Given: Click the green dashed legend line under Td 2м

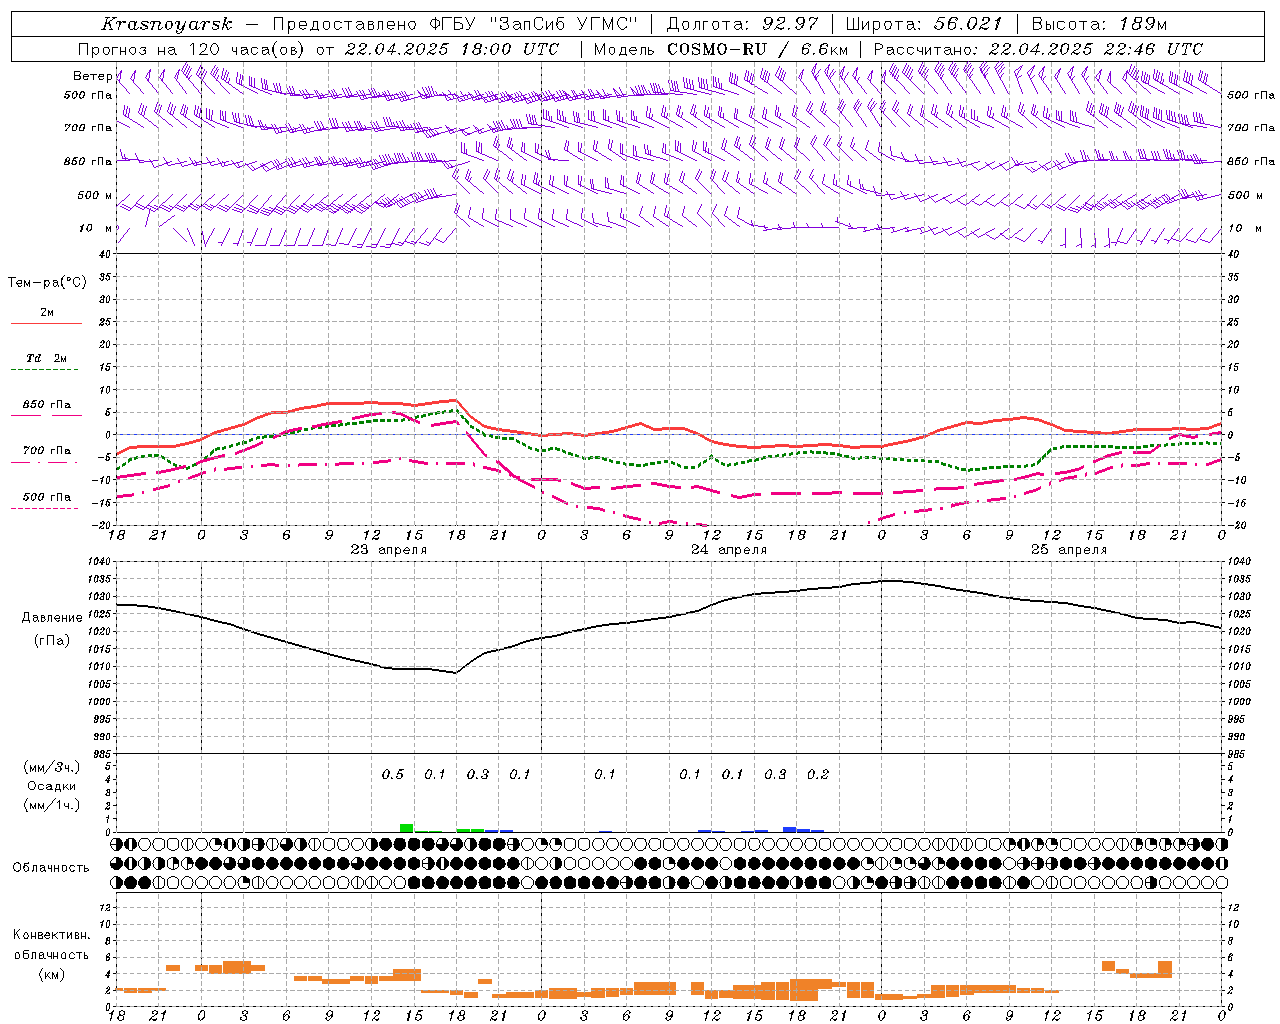Looking at the screenshot, I should coord(46,370).
